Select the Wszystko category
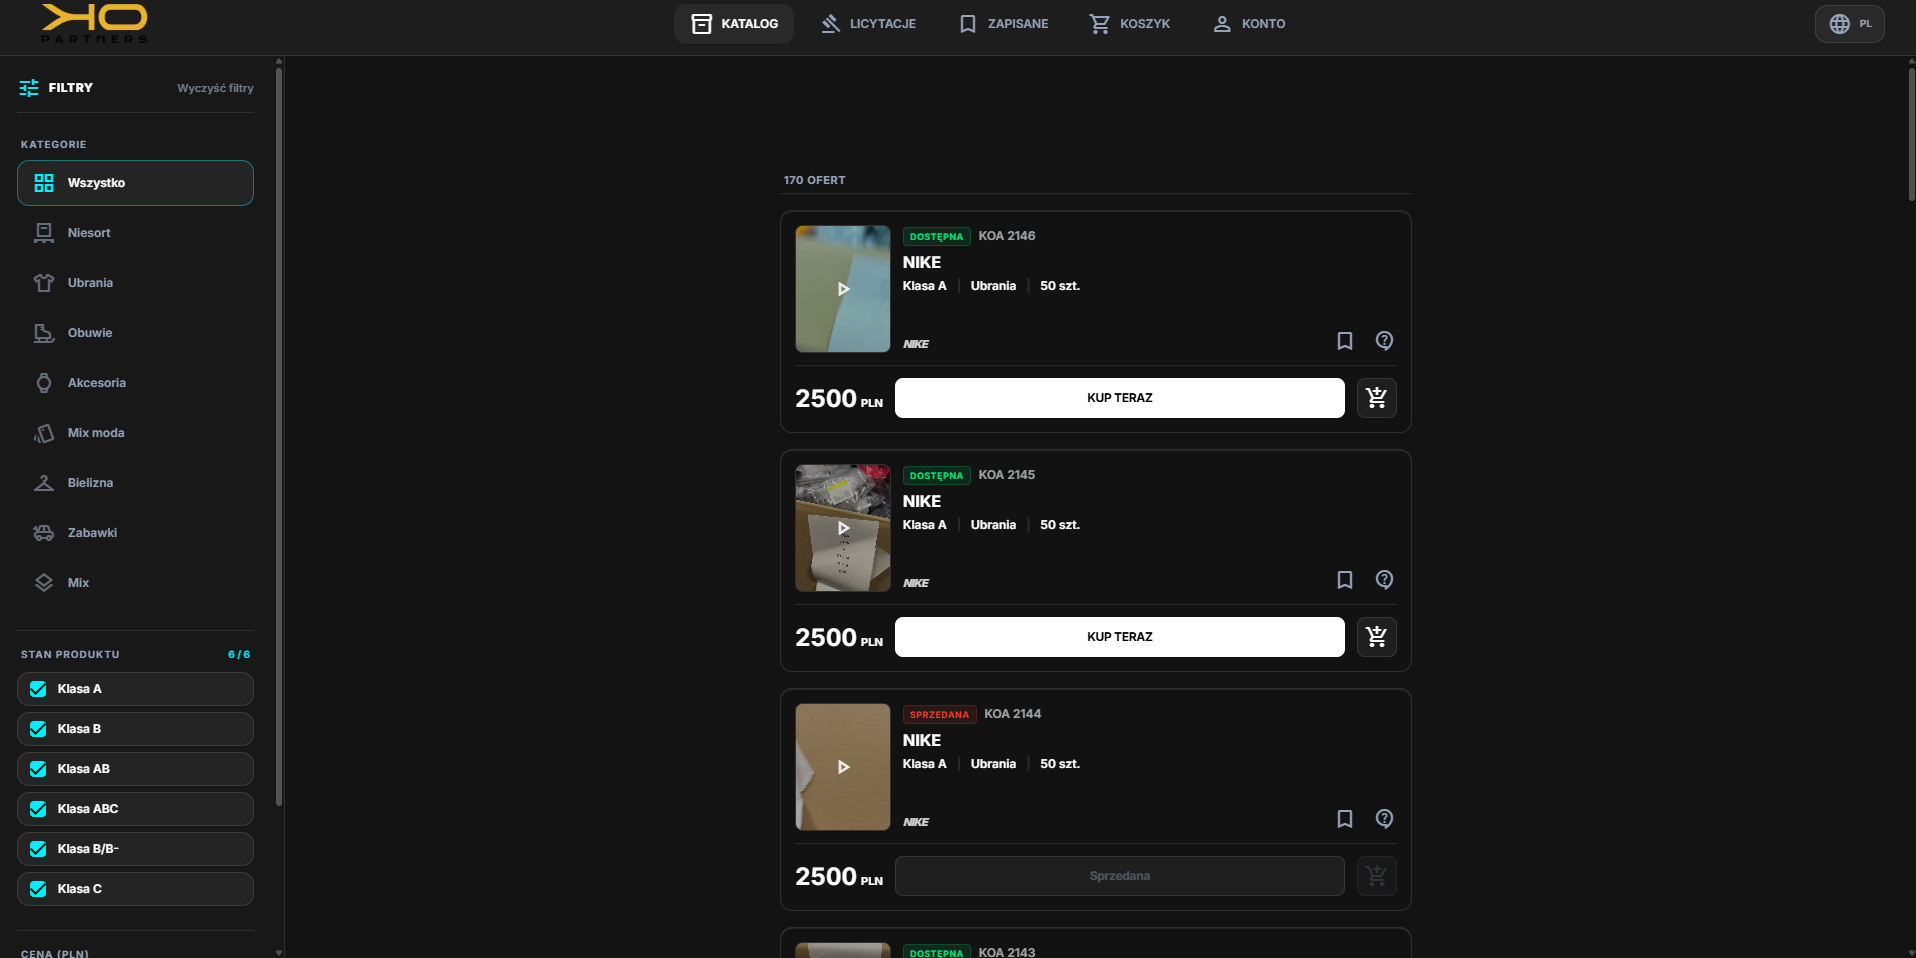This screenshot has width=1916, height=958. [x=135, y=183]
